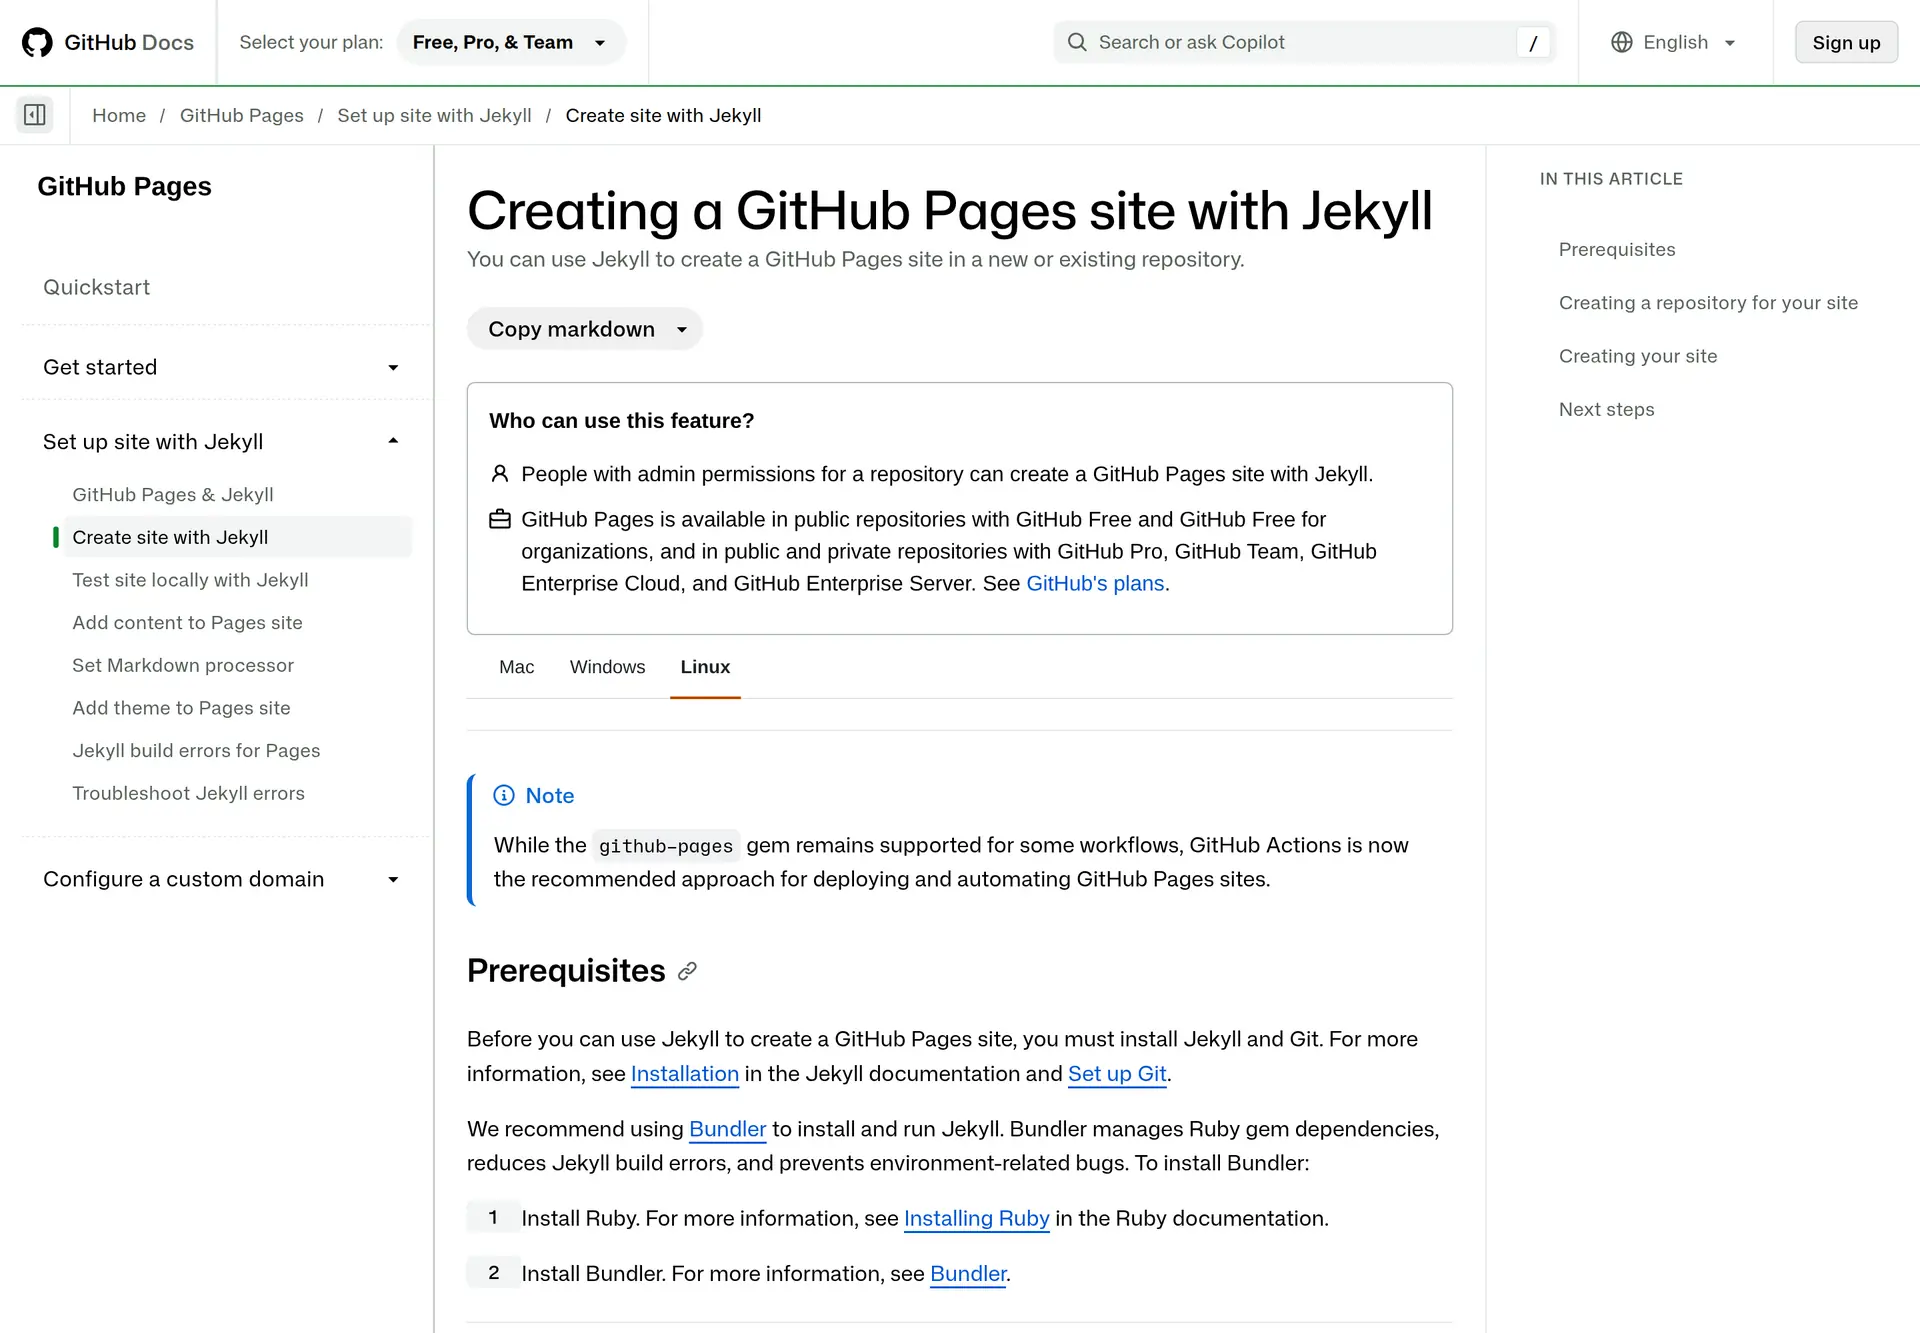Screen dimensions: 1920x1333
Task: Jump to Creating your site outline link
Action: (1638, 356)
